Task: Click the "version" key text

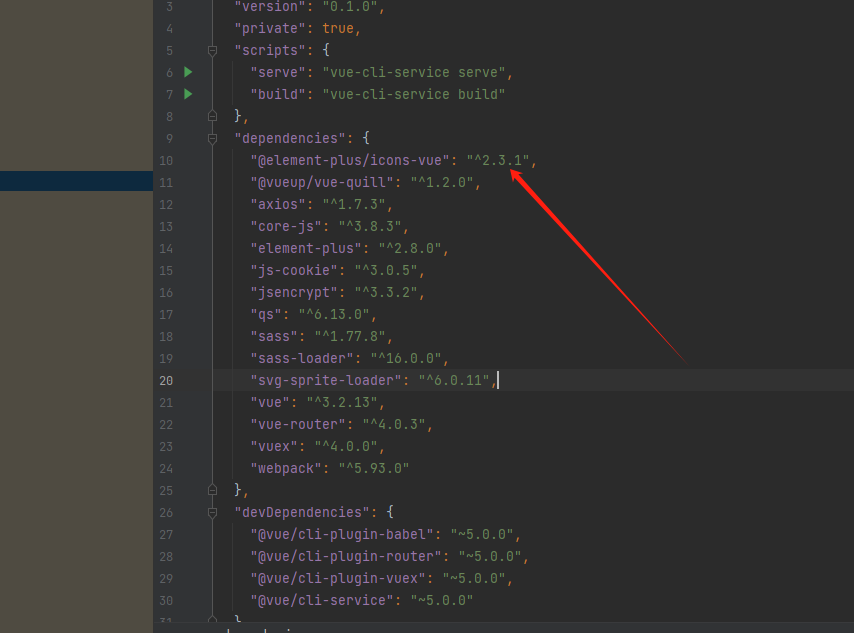Action: (x=270, y=7)
